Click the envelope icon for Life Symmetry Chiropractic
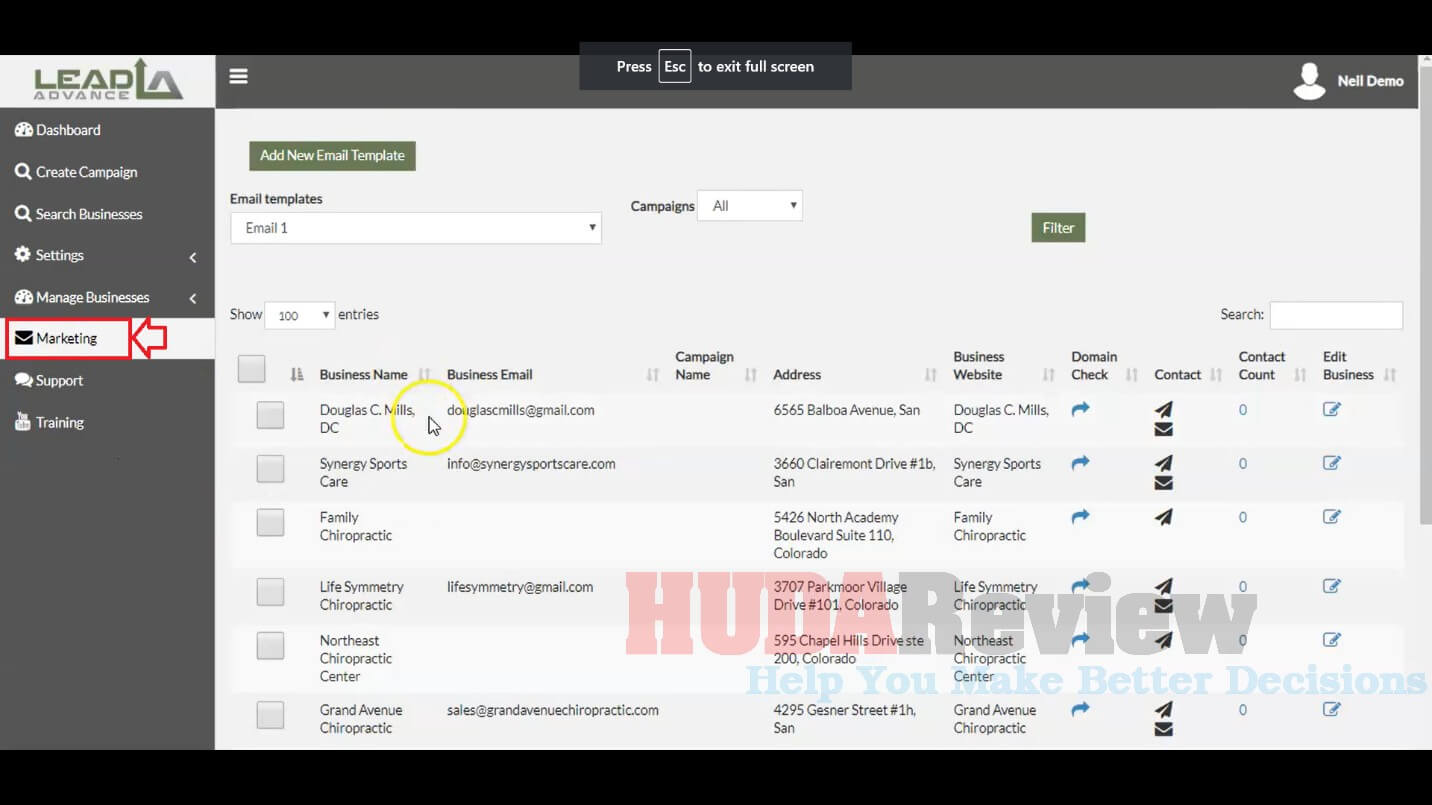The width and height of the screenshot is (1432, 805). point(1163,605)
